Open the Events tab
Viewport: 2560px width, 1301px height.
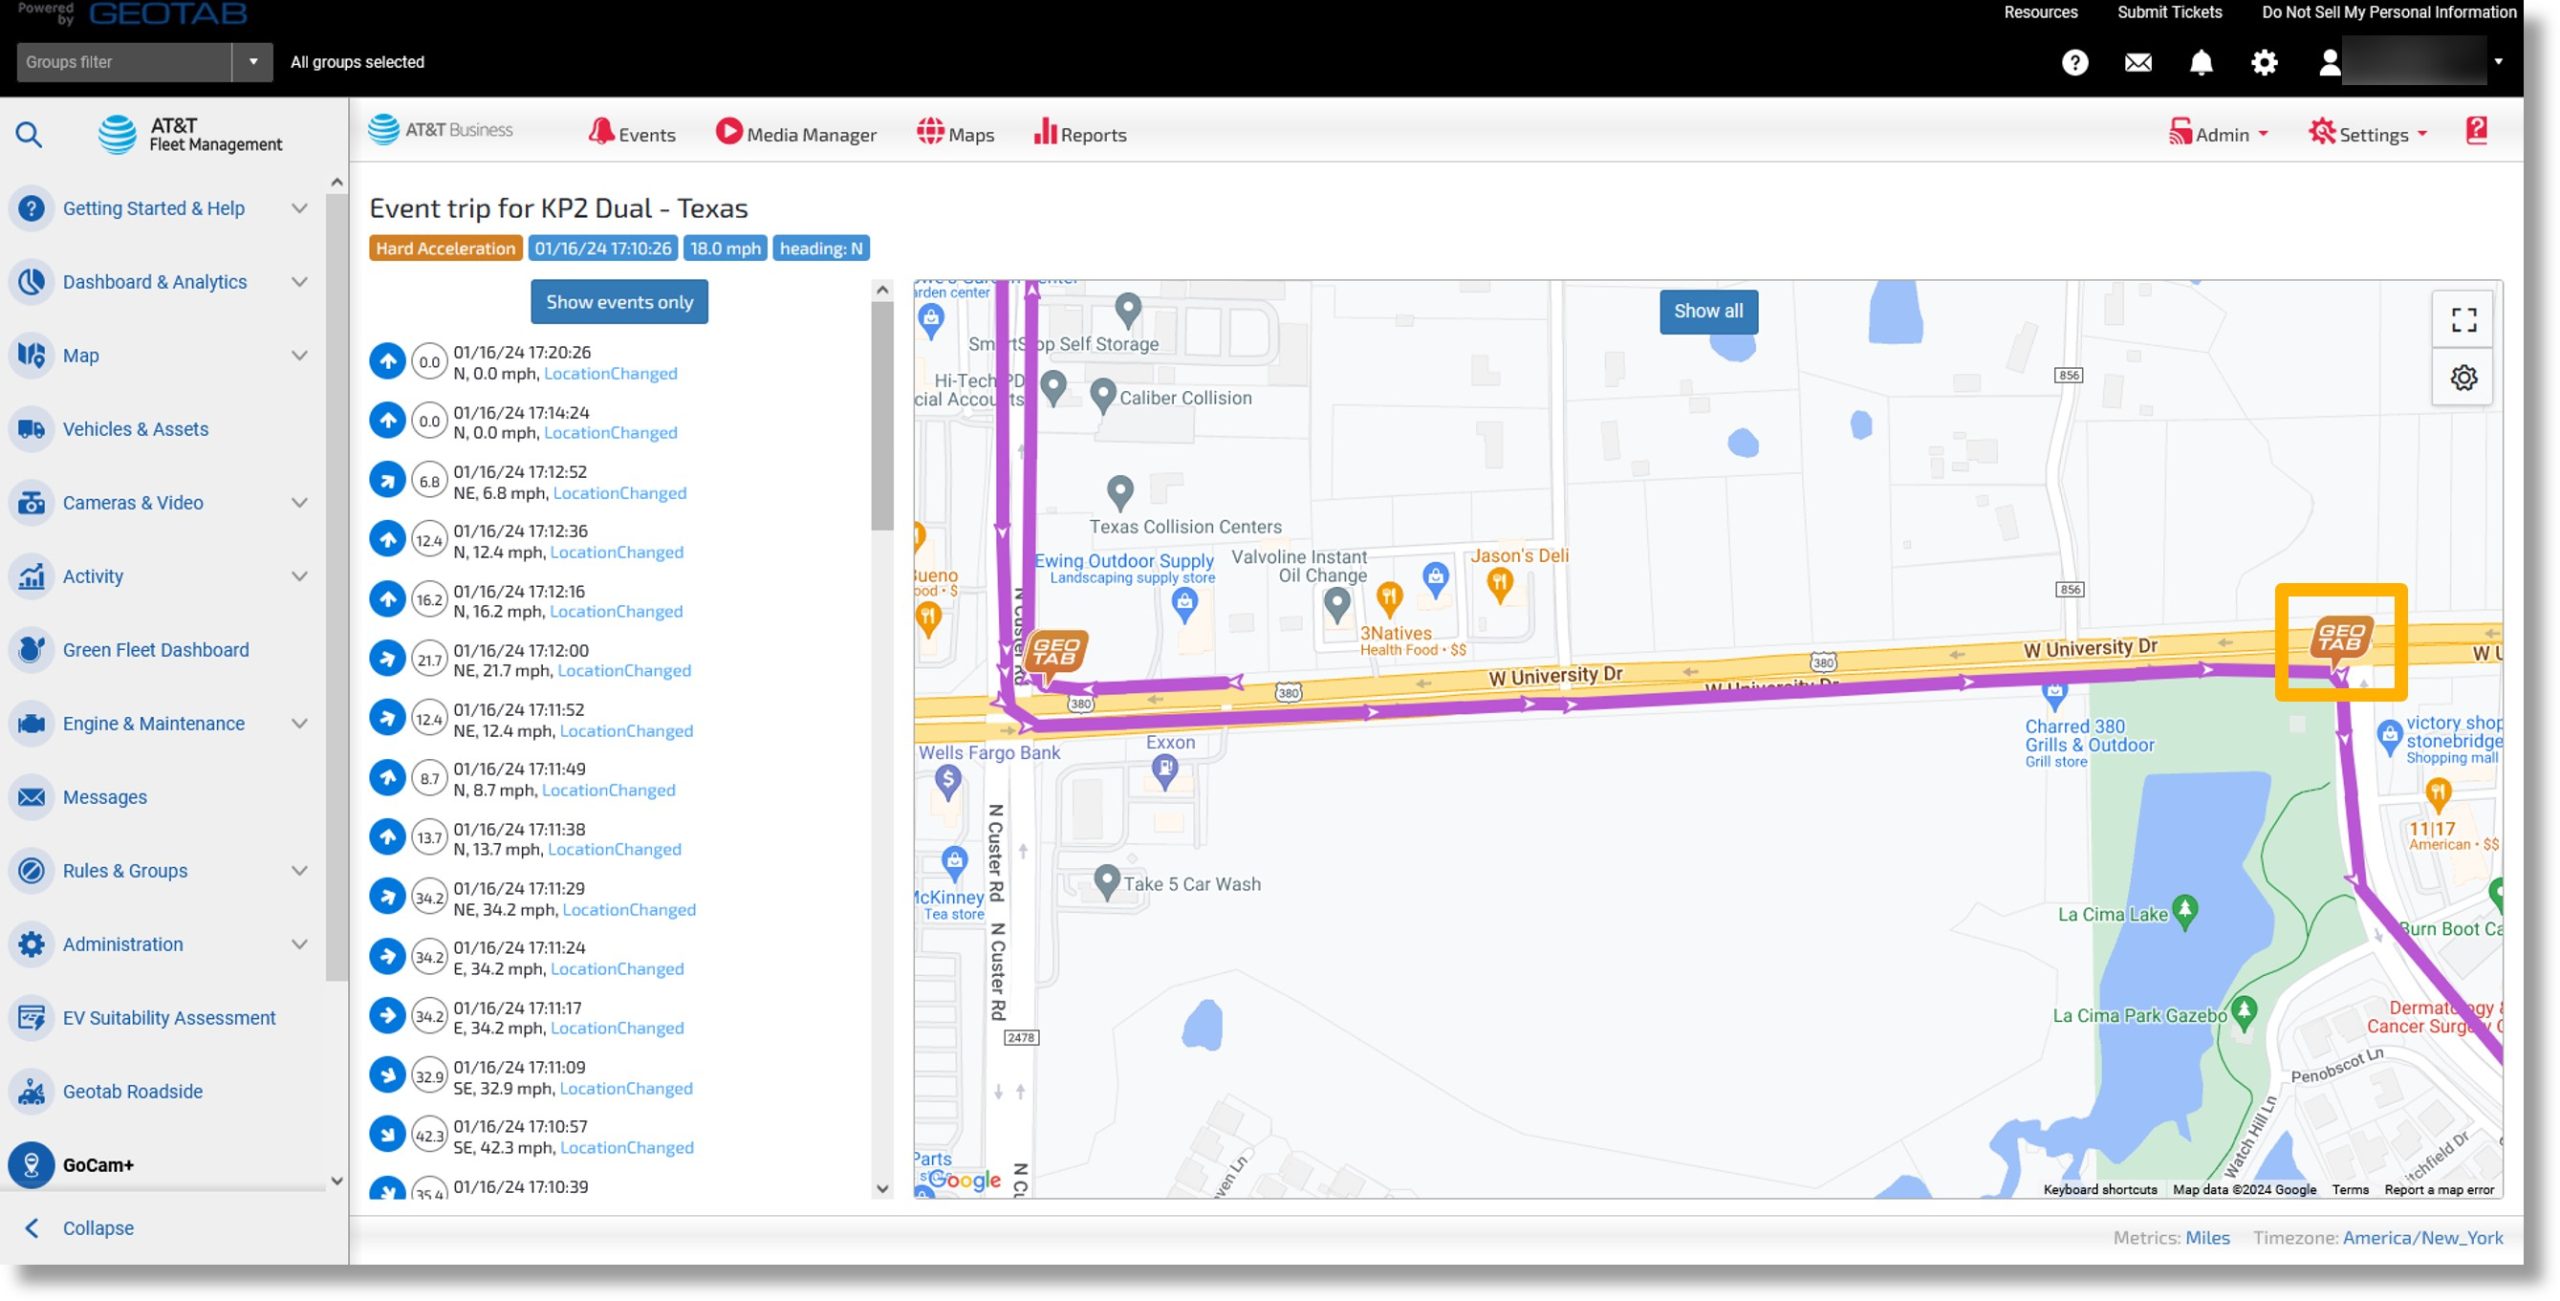point(632,134)
